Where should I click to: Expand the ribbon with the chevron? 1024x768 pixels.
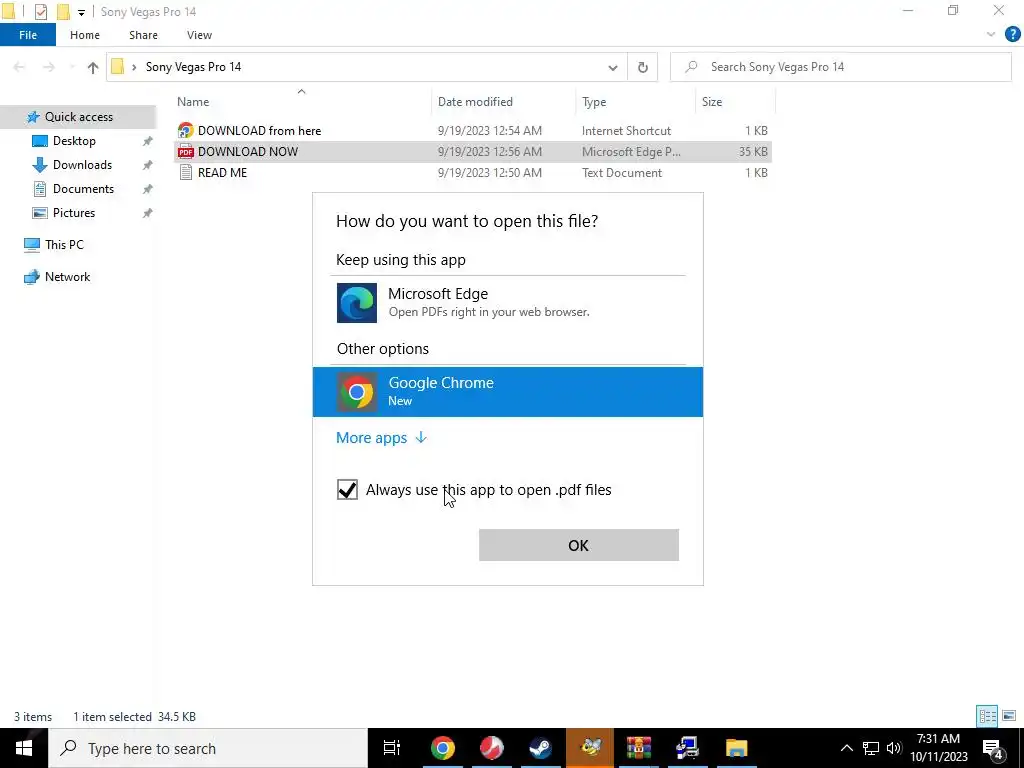tap(991, 35)
